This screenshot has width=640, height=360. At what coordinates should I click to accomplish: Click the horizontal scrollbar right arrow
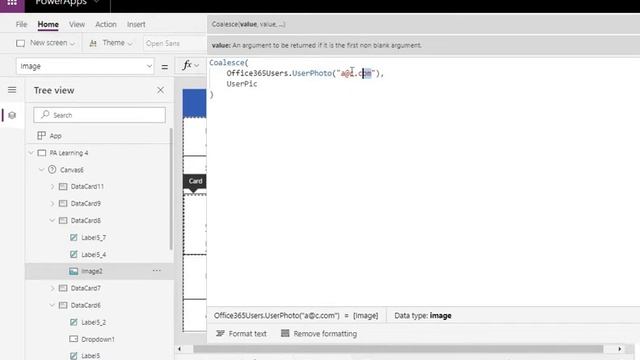tap(620, 349)
